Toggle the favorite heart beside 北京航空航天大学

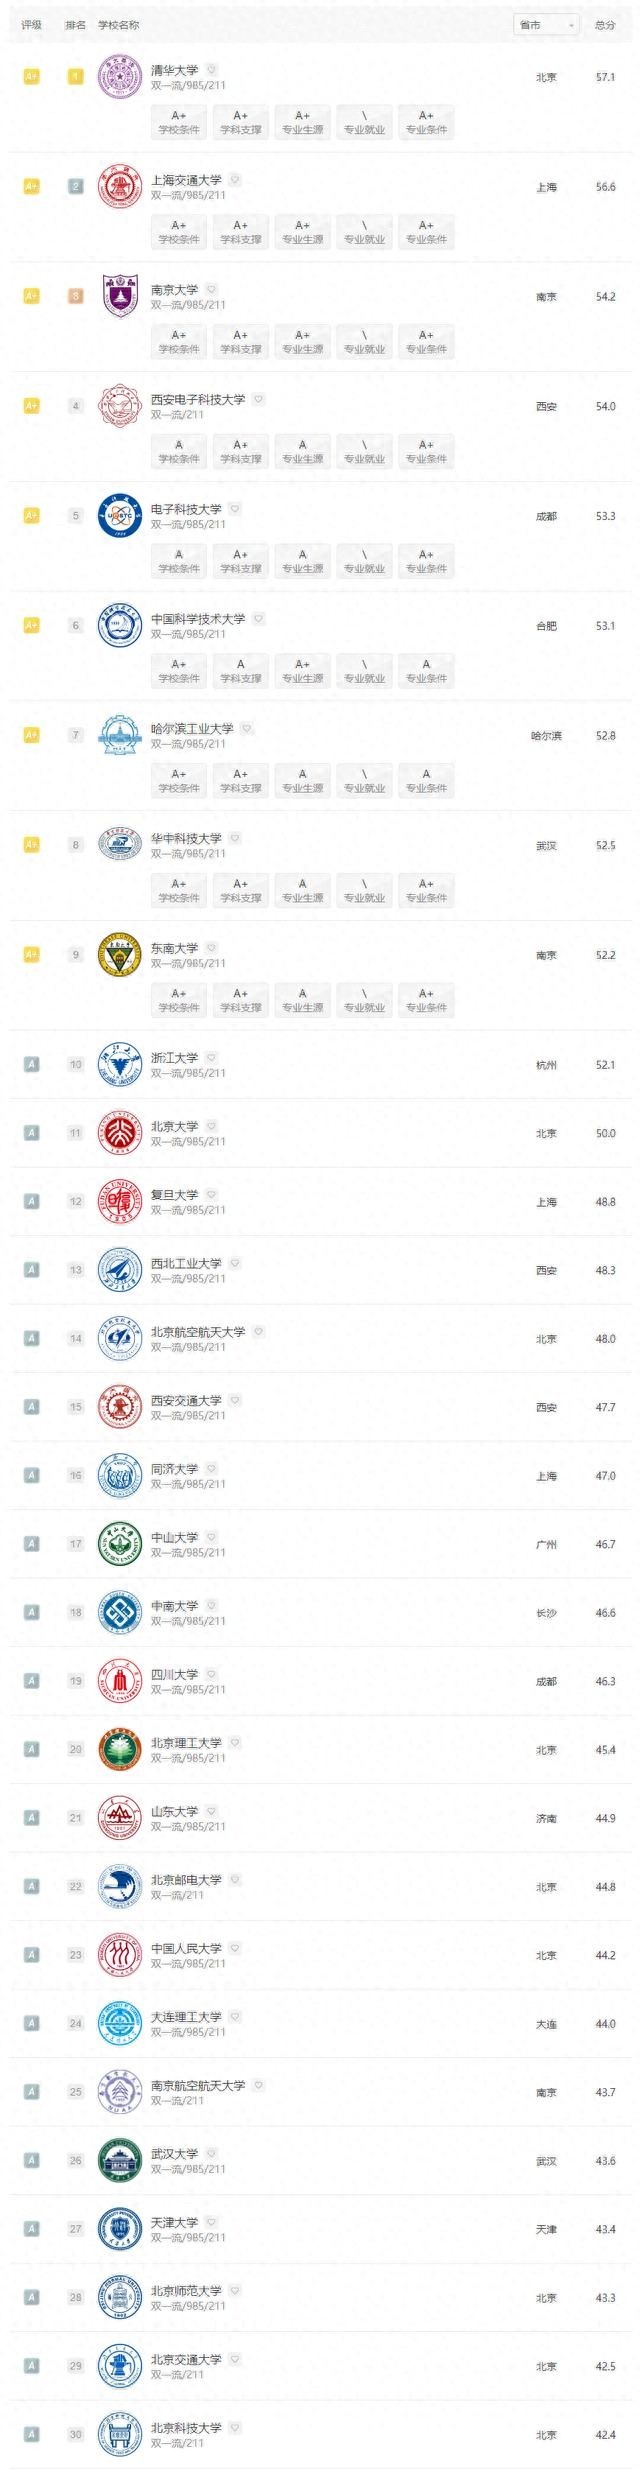(258, 1331)
